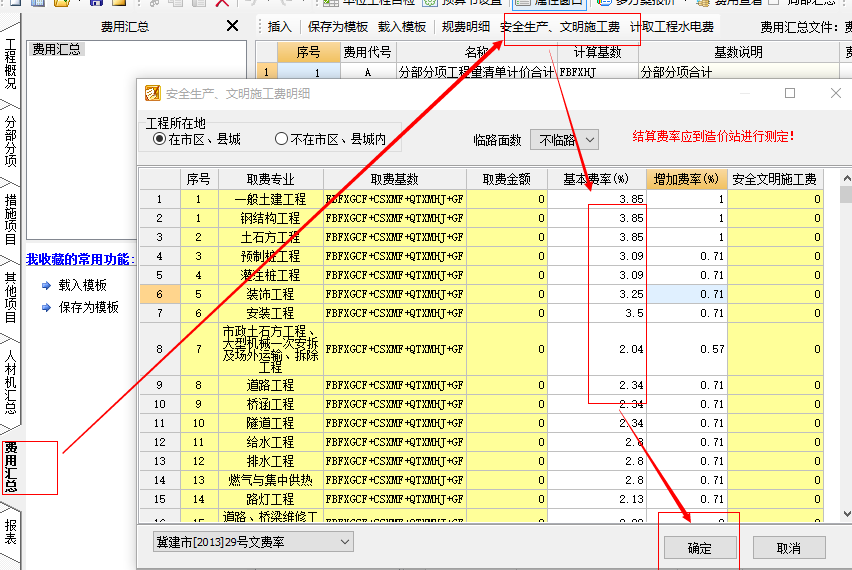Click the 0.57 added rate cell
The image size is (852, 570).
tap(687, 349)
